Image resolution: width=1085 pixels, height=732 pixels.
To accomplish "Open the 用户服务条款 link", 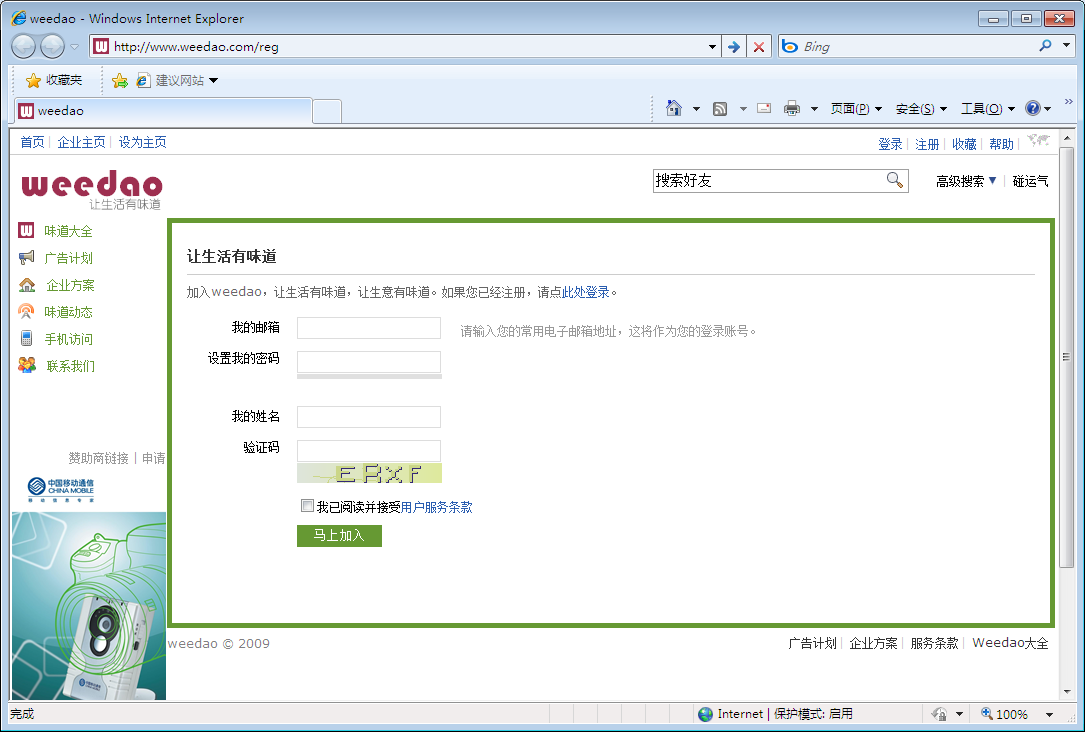I will pos(437,507).
